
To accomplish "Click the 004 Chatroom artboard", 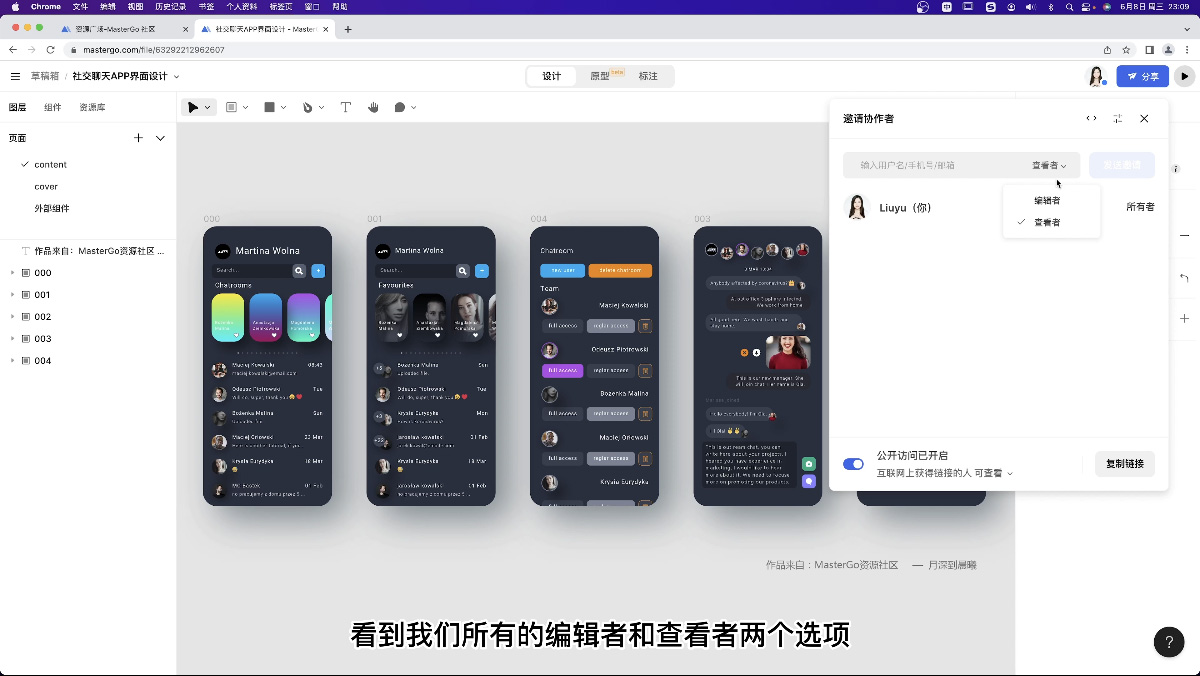I will point(594,366).
